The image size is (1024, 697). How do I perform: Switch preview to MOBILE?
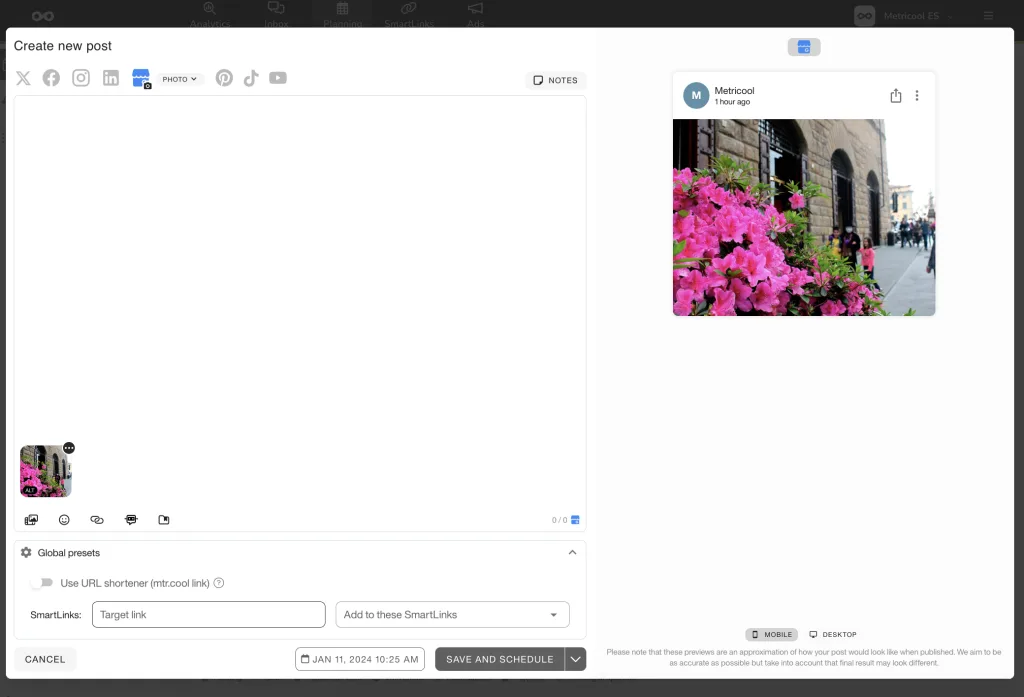coord(771,634)
